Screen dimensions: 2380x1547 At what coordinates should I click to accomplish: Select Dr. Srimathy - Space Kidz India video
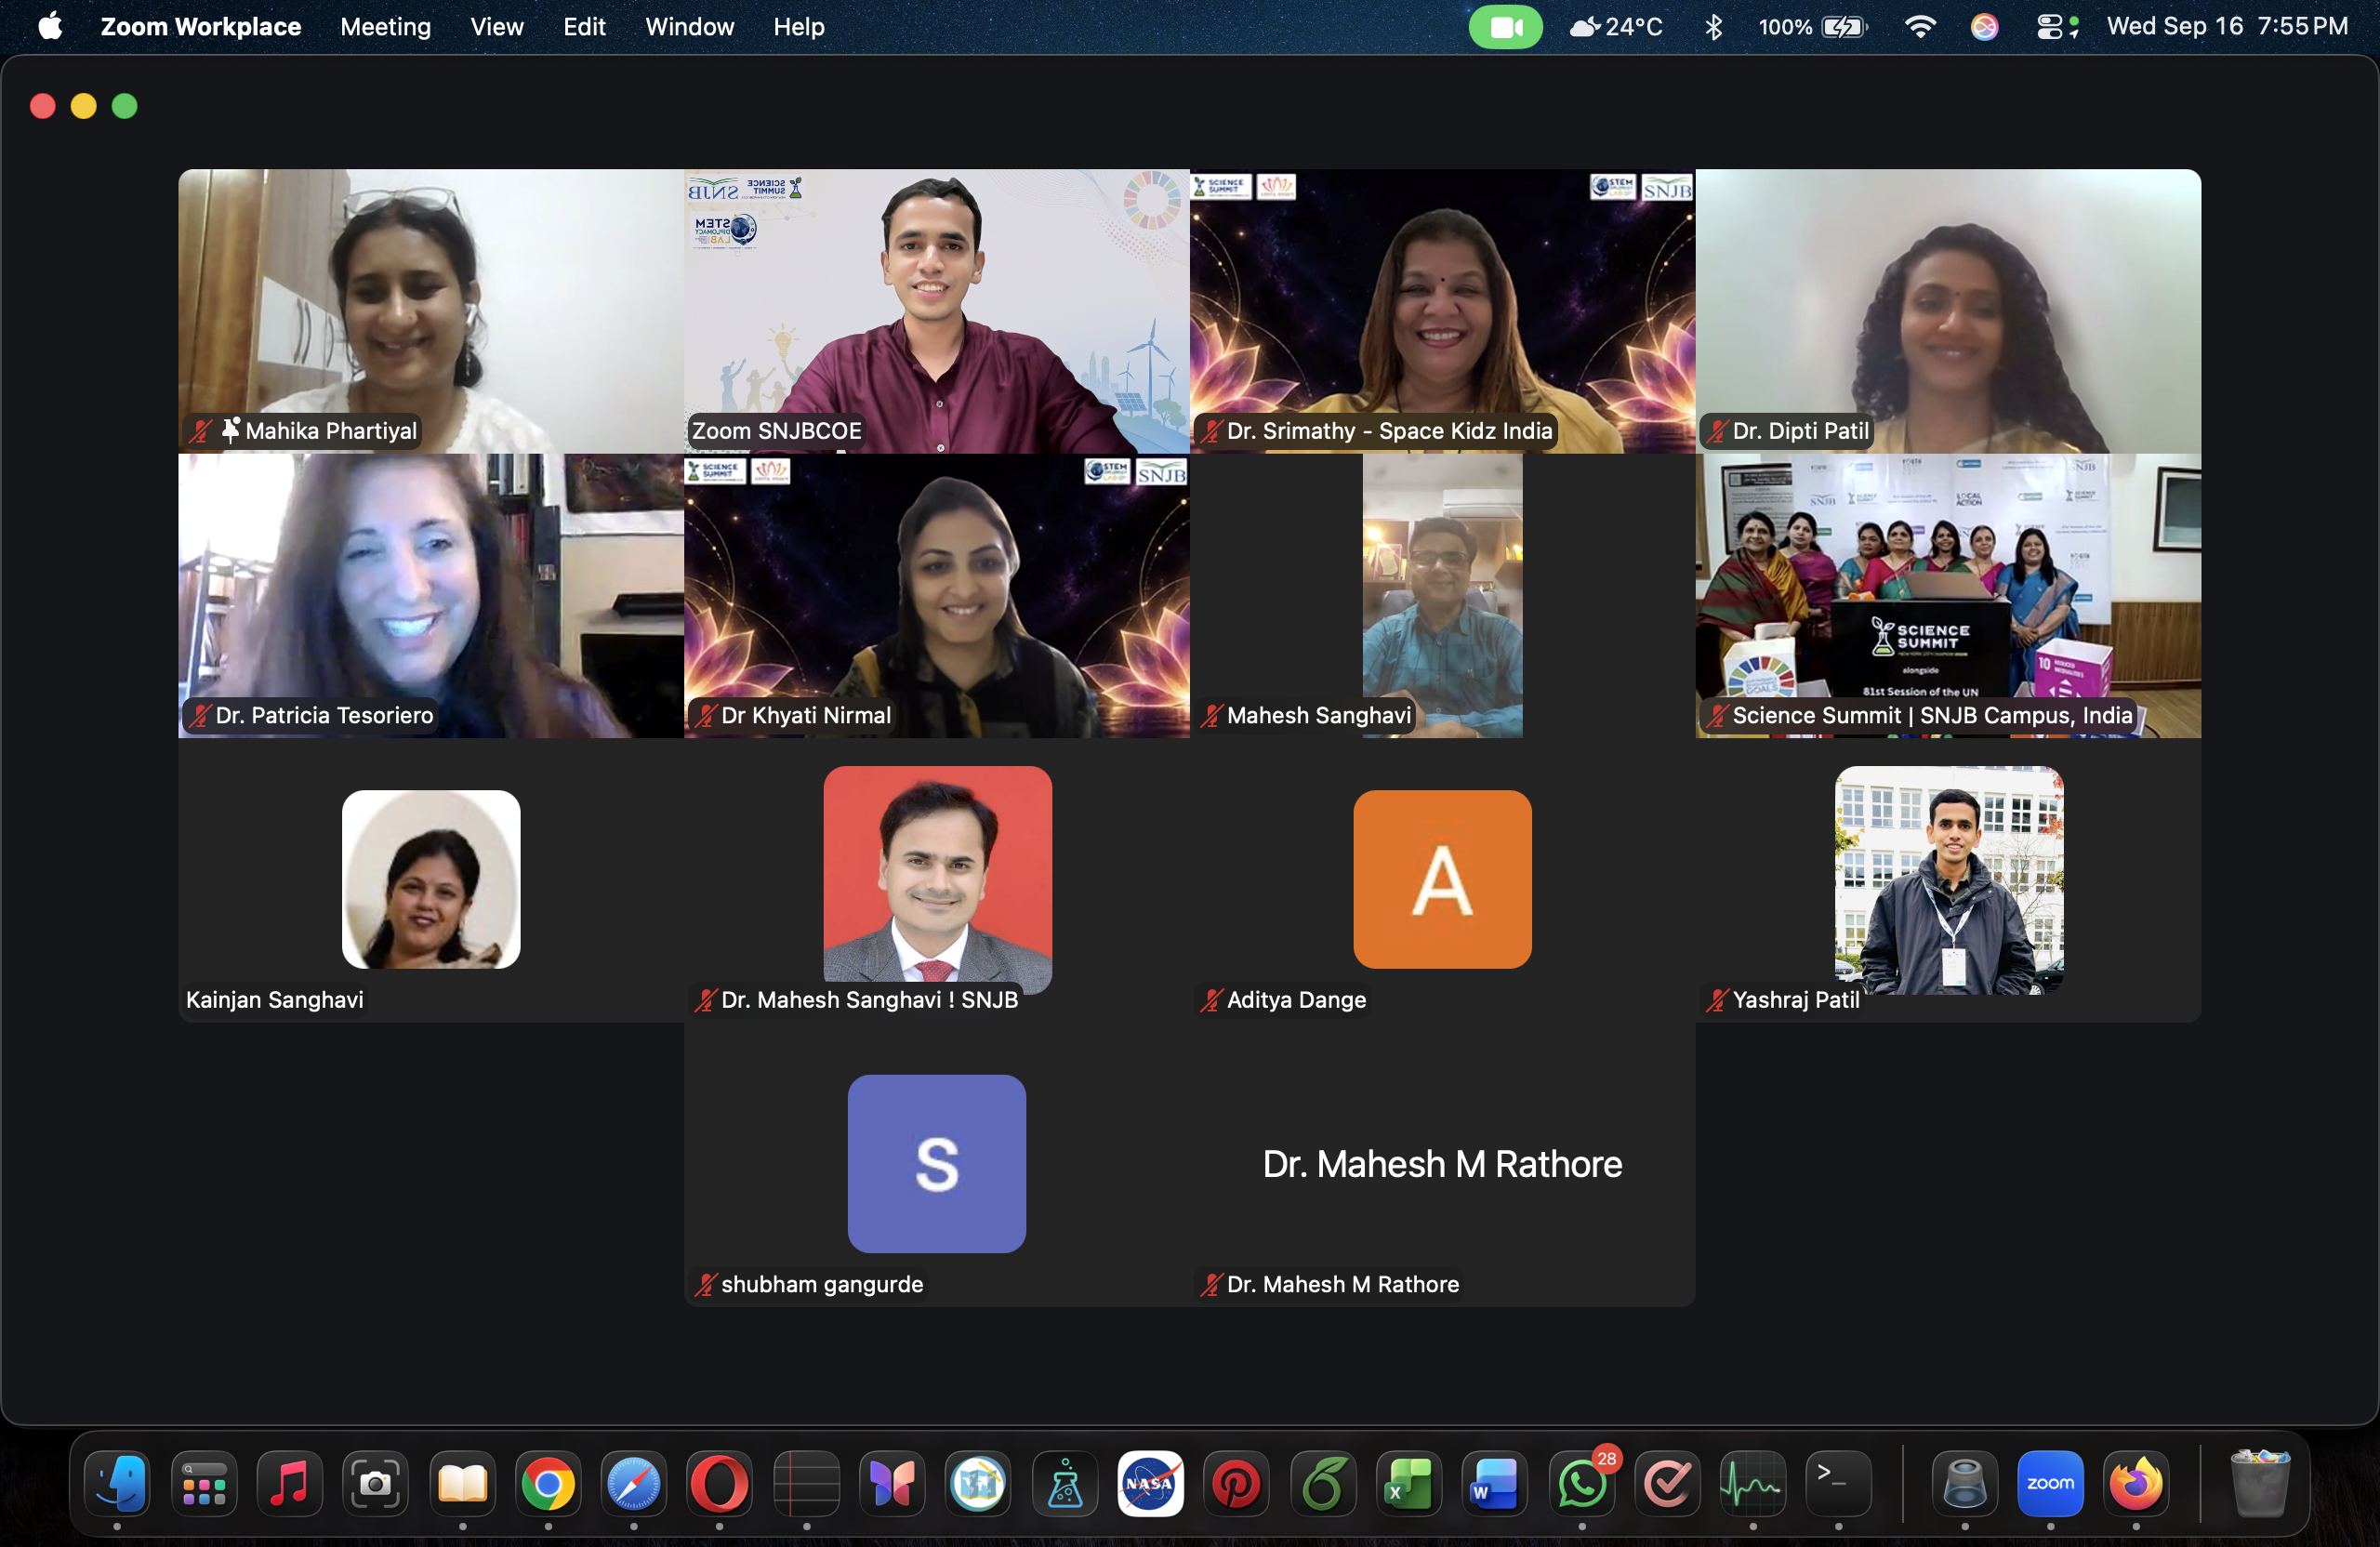pos(1442,311)
